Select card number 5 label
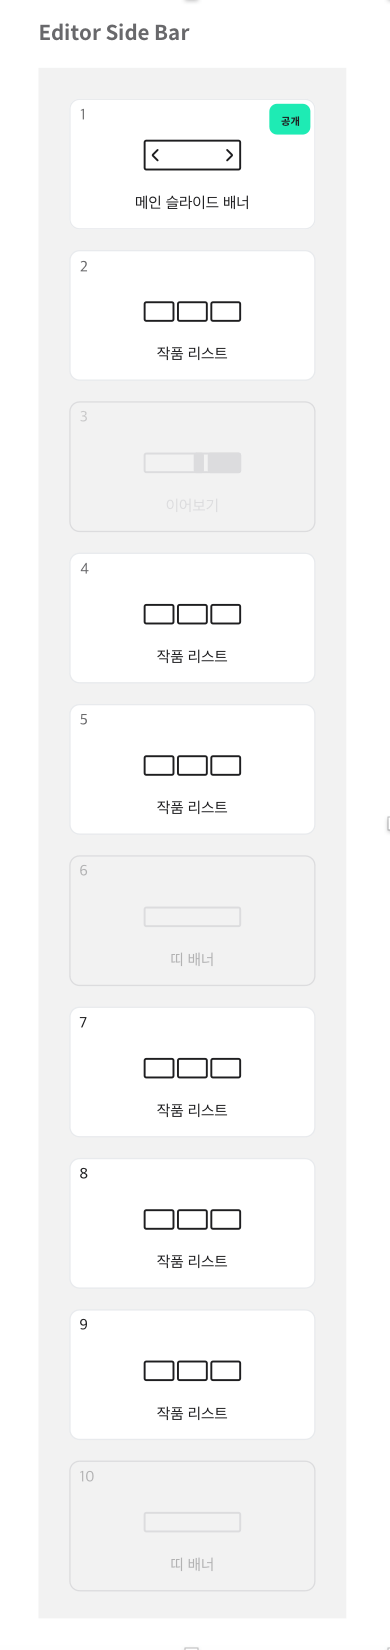390x1650 pixels. (84, 719)
